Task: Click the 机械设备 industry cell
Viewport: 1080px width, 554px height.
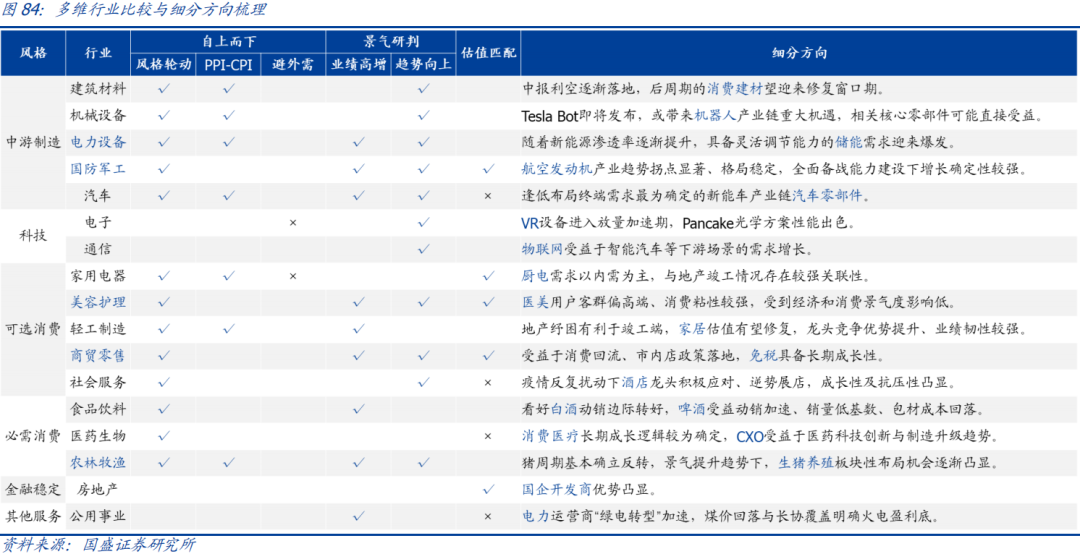Action: 98,115
